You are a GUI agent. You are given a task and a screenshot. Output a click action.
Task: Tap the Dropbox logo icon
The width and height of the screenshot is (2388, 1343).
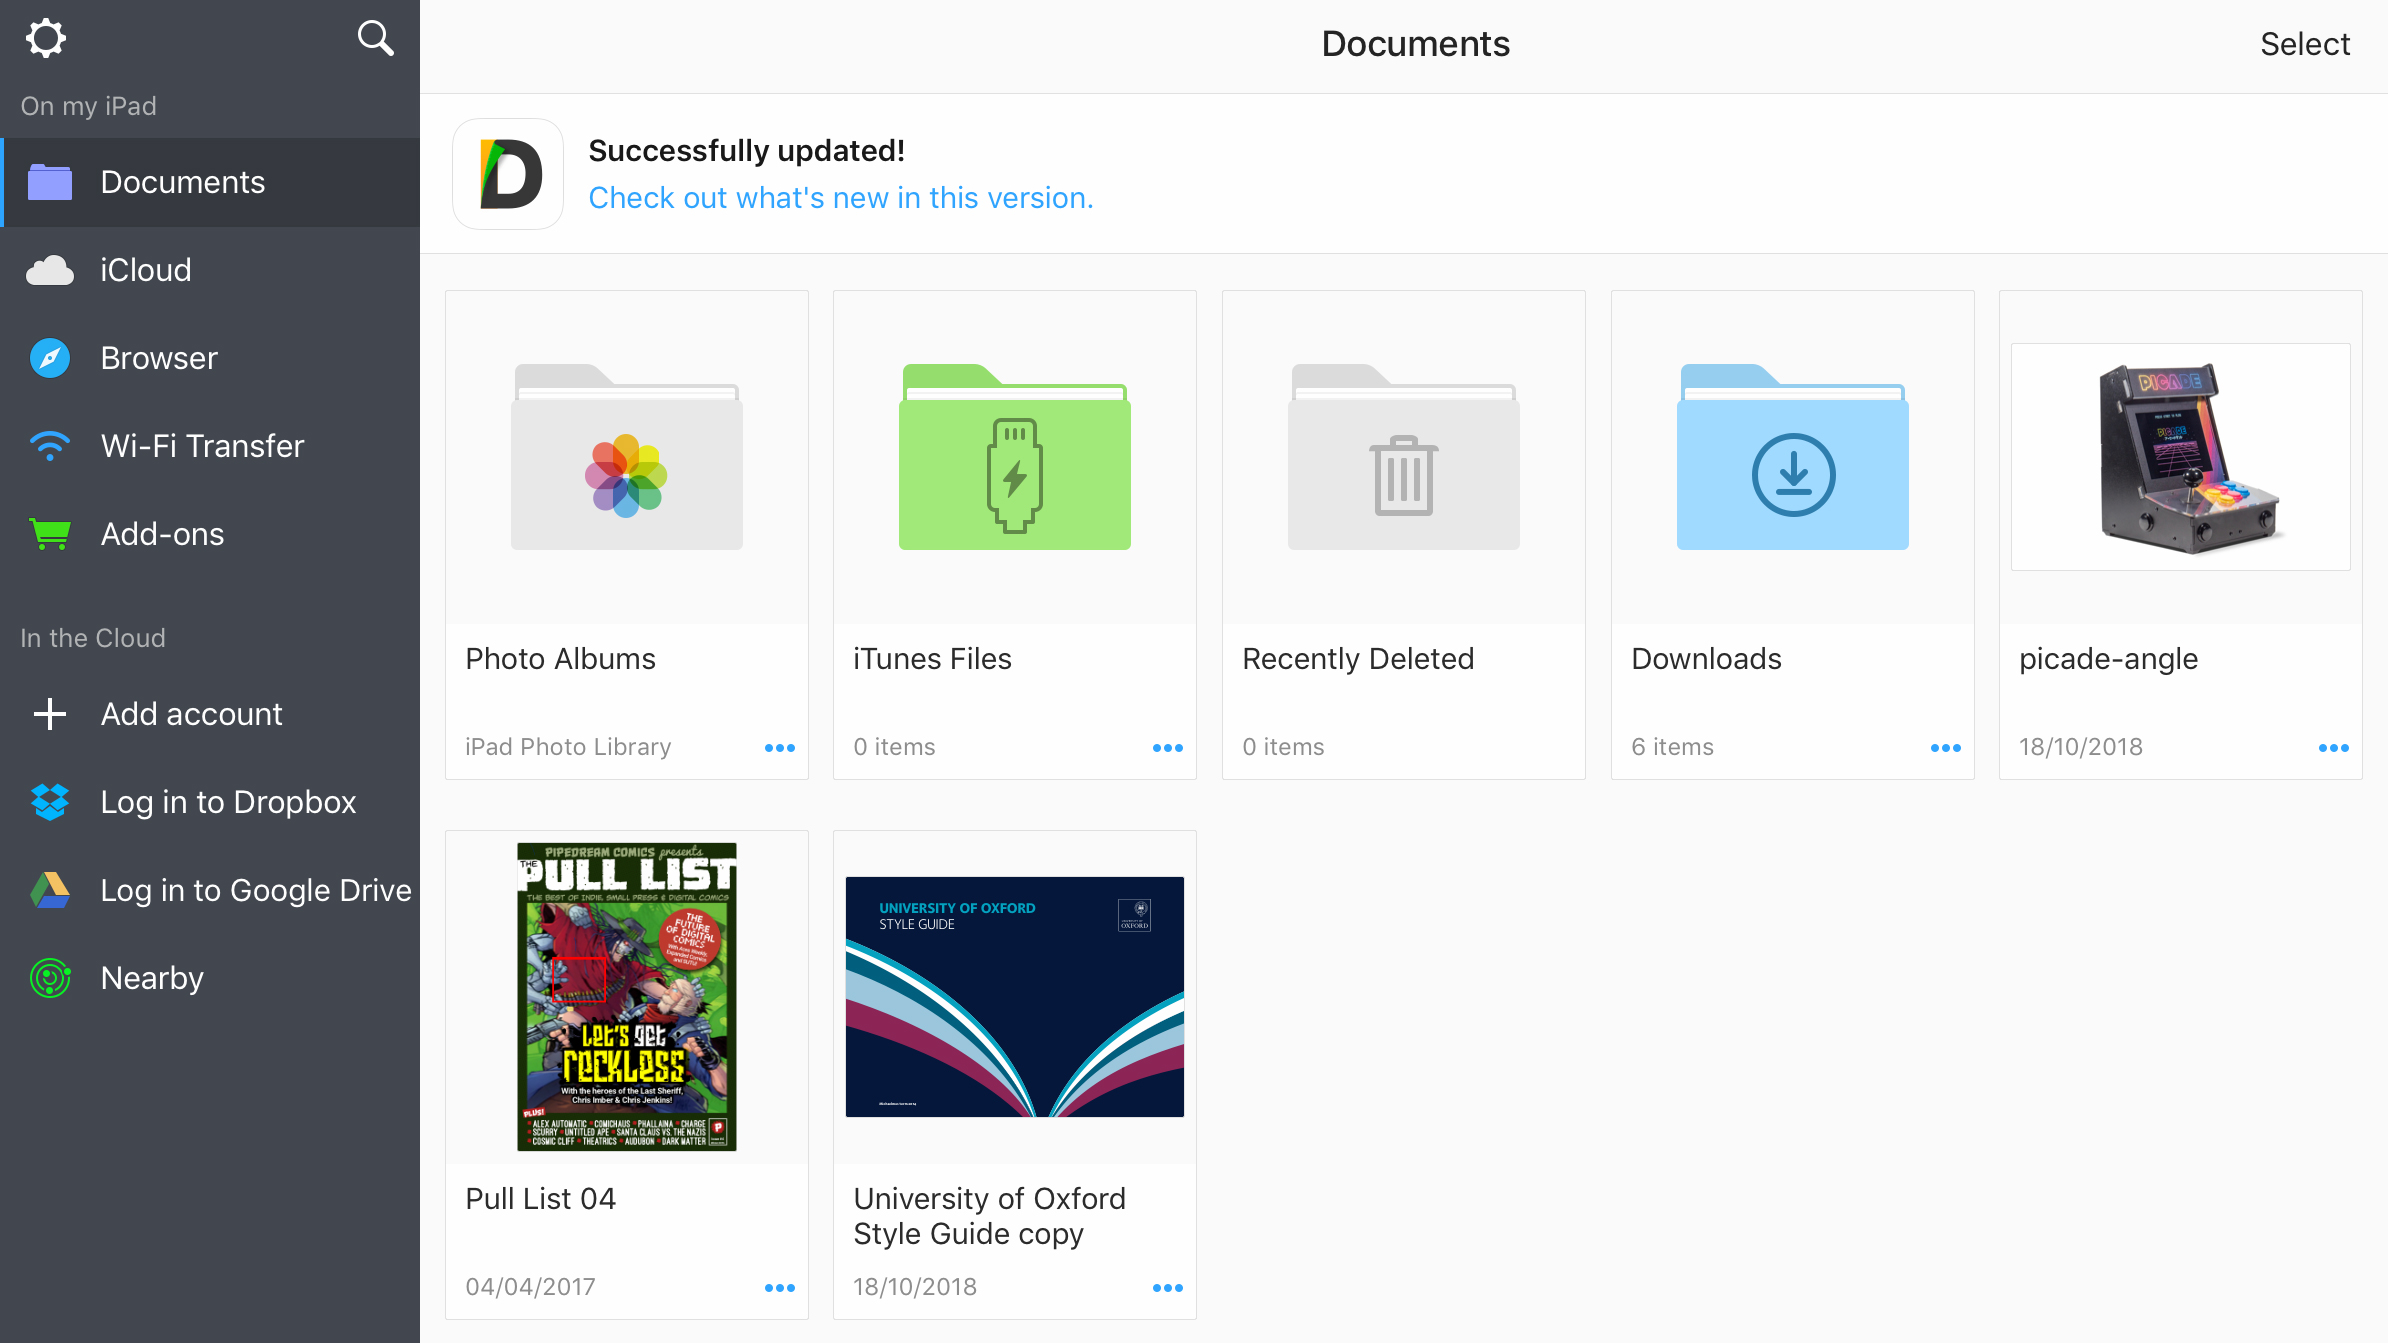(x=50, y=802)
